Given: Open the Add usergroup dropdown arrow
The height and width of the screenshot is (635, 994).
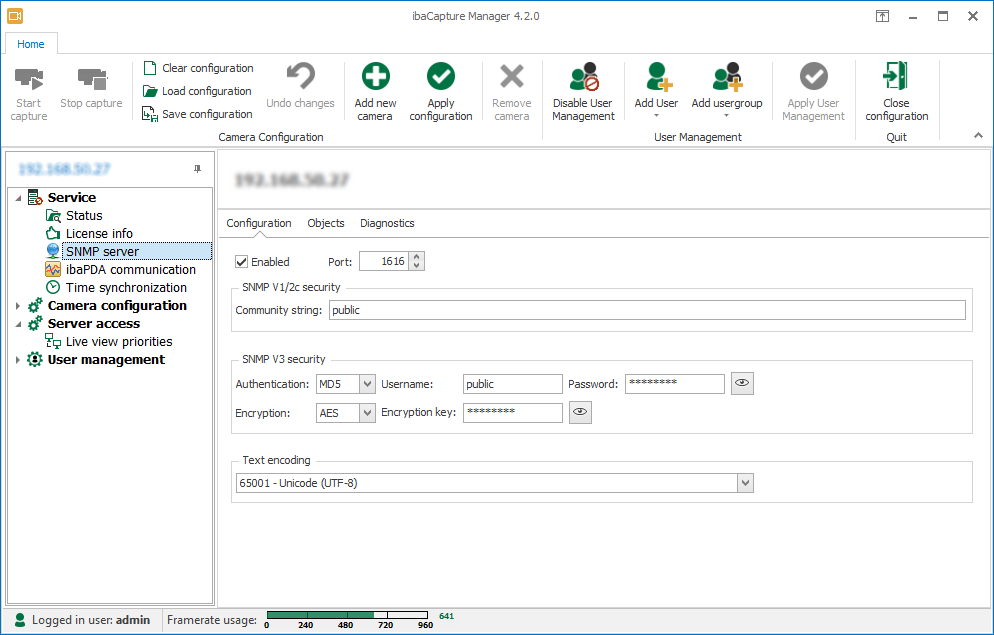Looking at the screenshot, I should tap(726, 115).
